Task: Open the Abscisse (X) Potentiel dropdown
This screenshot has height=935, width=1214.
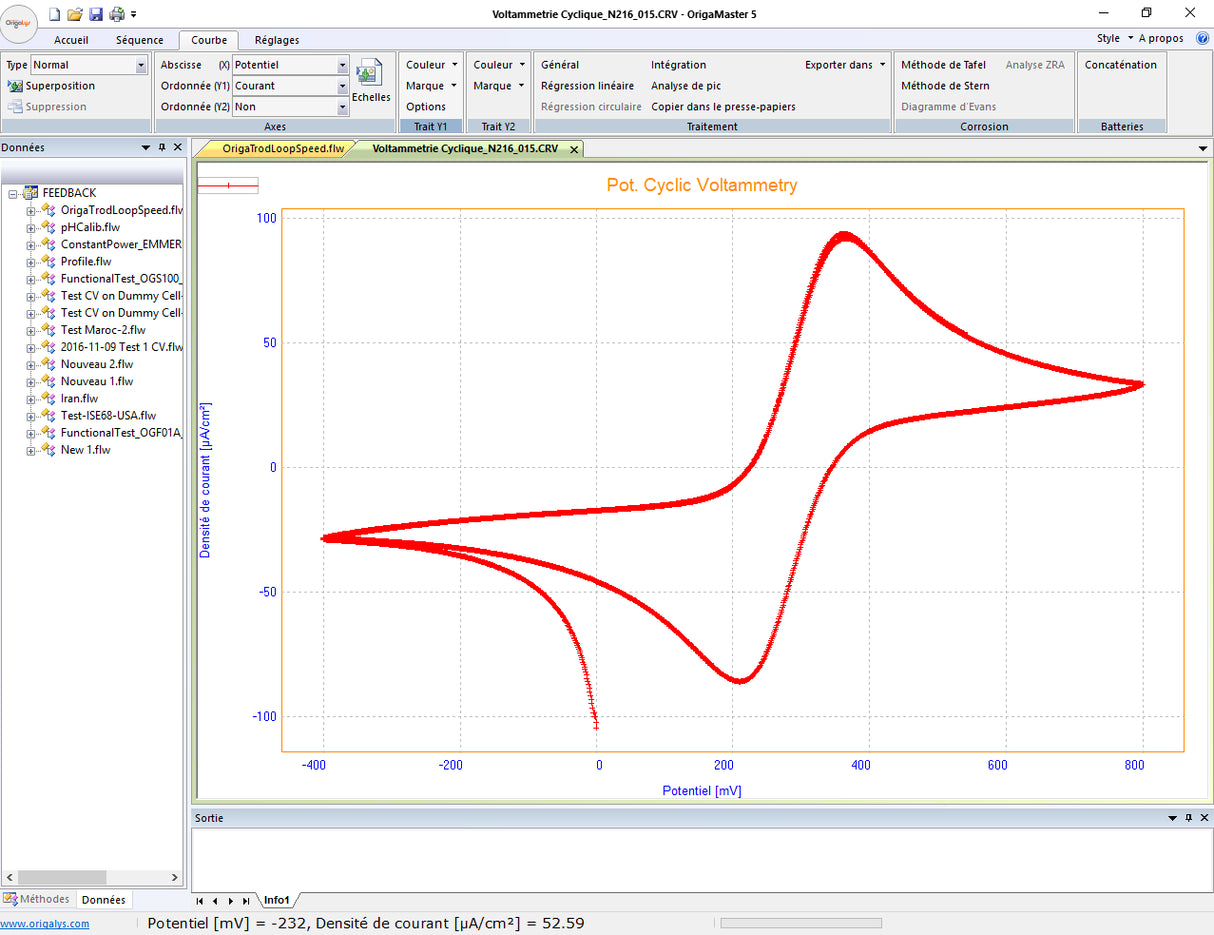Action: click(342, 65)
